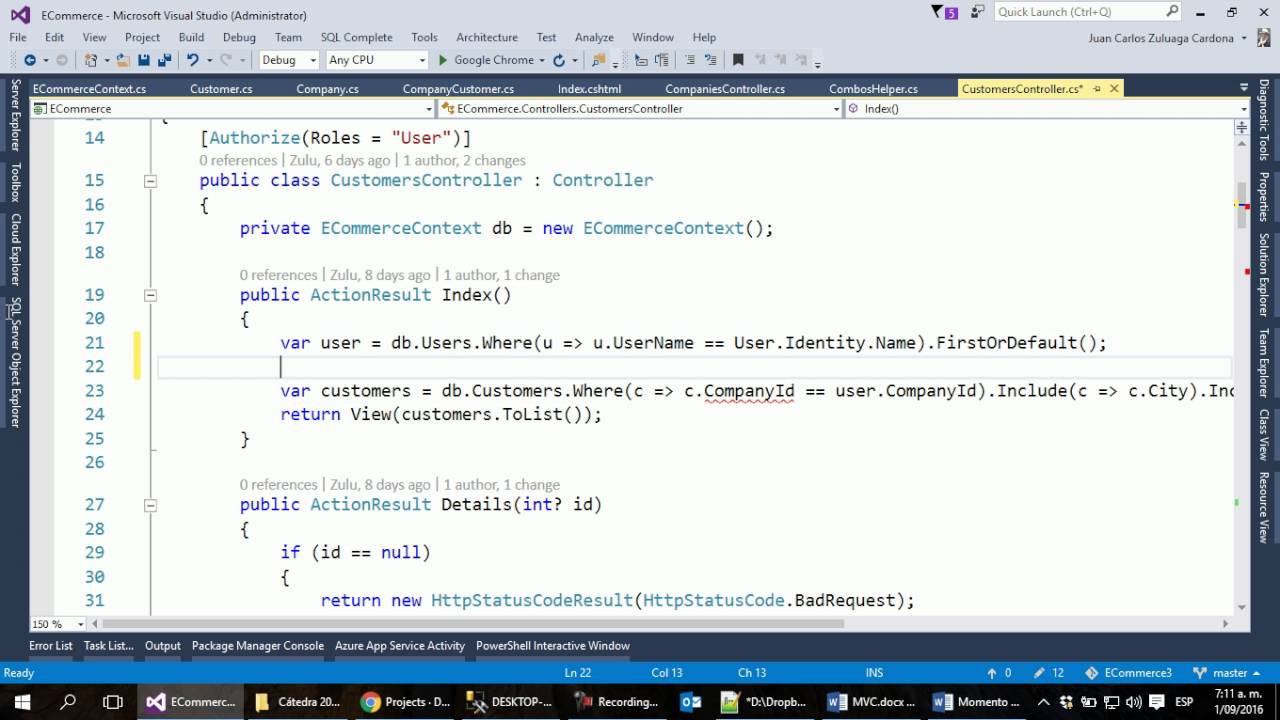
Task: Open the File menu
Action: point(18,37)
